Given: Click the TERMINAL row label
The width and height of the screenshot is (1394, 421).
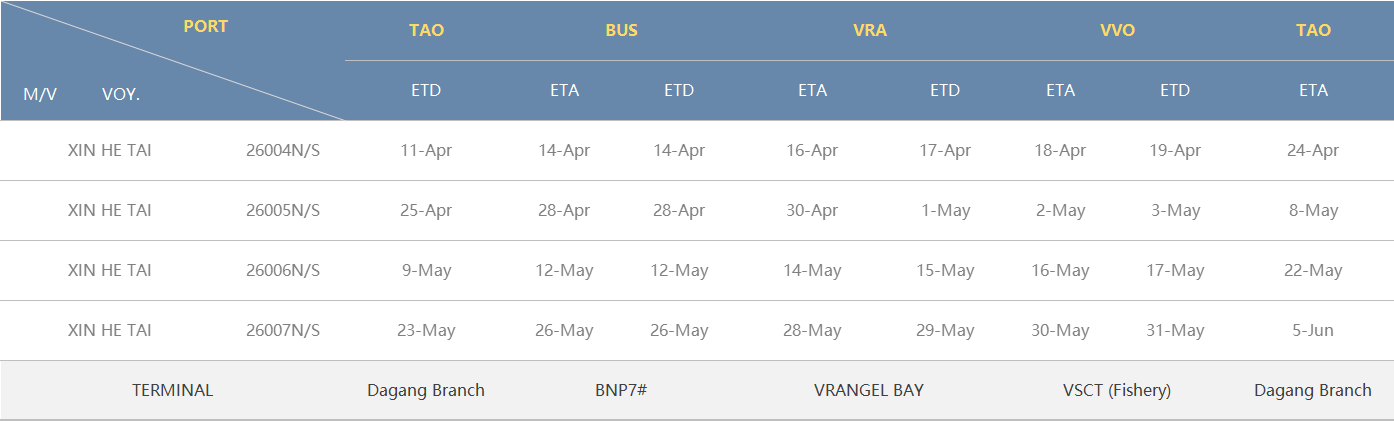Looking at the screenshot, I should [x=173, y=390].
